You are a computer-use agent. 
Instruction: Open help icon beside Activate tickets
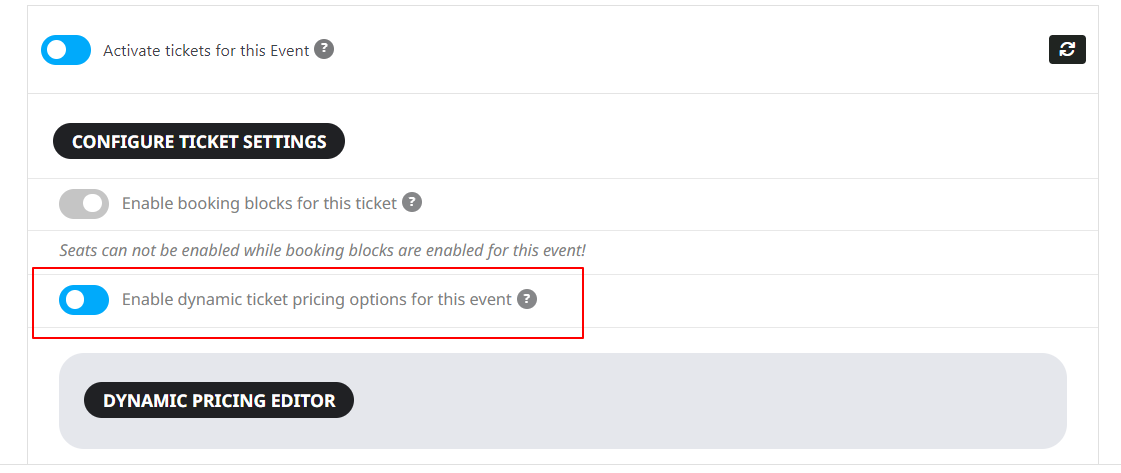coord(324,49)
